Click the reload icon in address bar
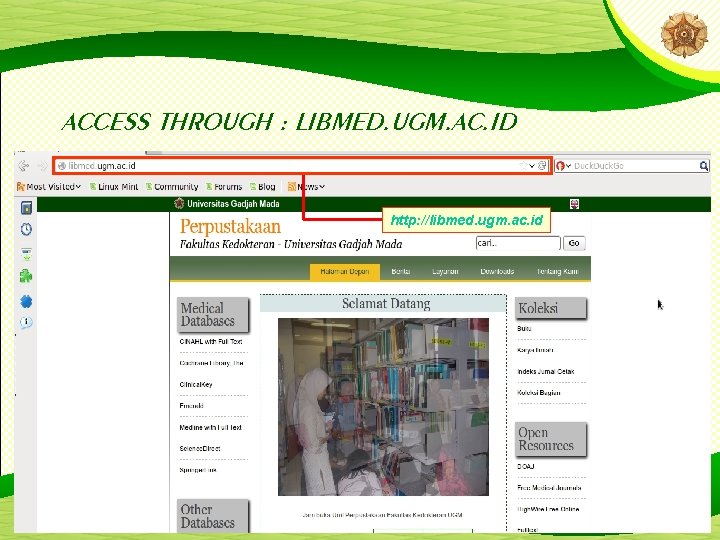Viewport: 720px width, 540px height. pyautogui.click(x=542, y=166)
